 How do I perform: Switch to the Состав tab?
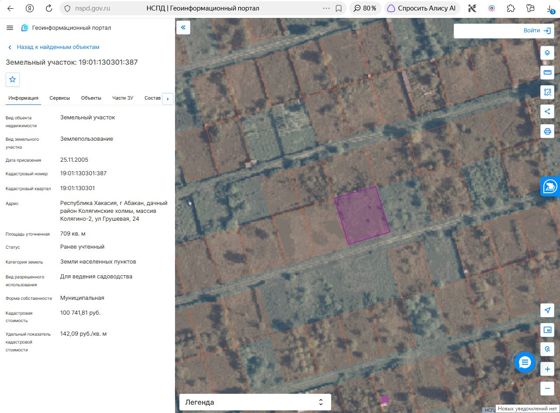tap(152, 98)
